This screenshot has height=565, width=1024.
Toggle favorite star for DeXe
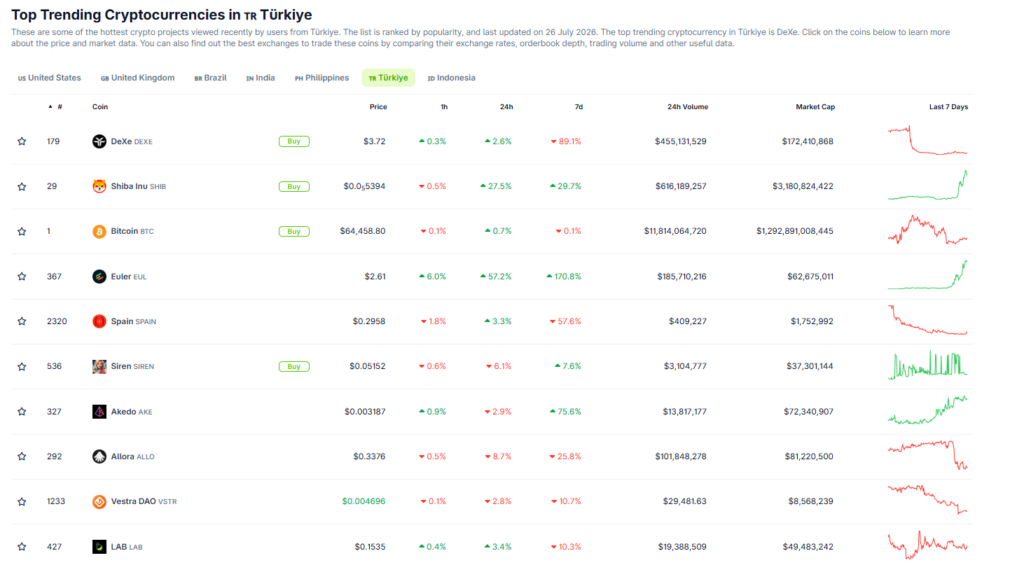[22, 141]
